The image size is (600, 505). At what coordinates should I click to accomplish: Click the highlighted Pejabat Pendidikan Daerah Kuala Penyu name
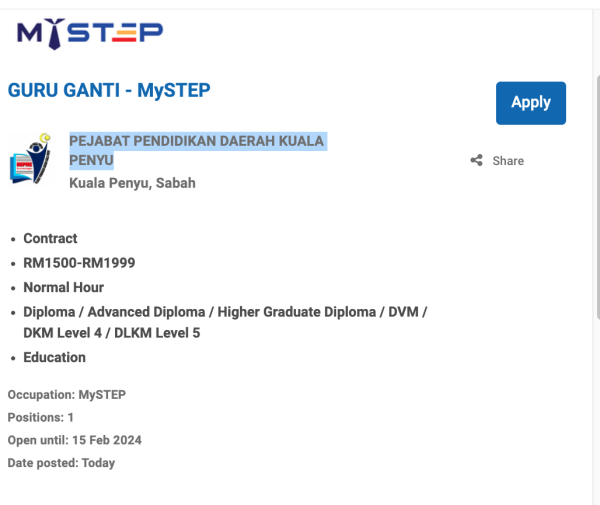click(196, 141)
